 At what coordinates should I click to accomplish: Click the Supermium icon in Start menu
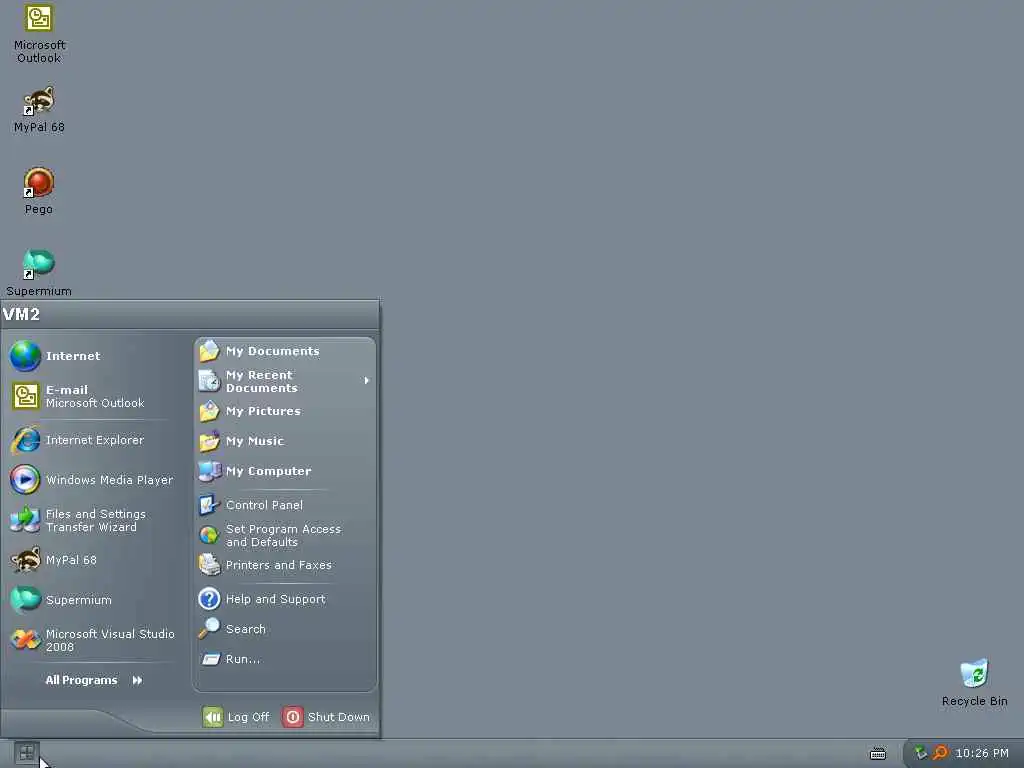point(25,600)
